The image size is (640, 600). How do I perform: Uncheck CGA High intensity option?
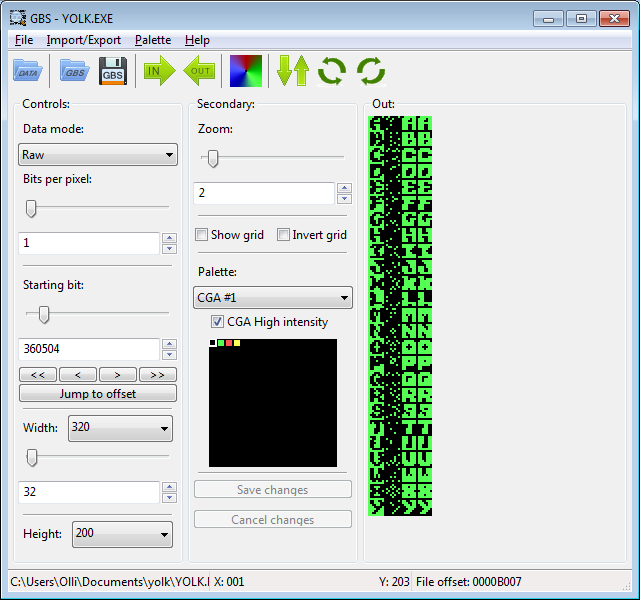(218, 322)
